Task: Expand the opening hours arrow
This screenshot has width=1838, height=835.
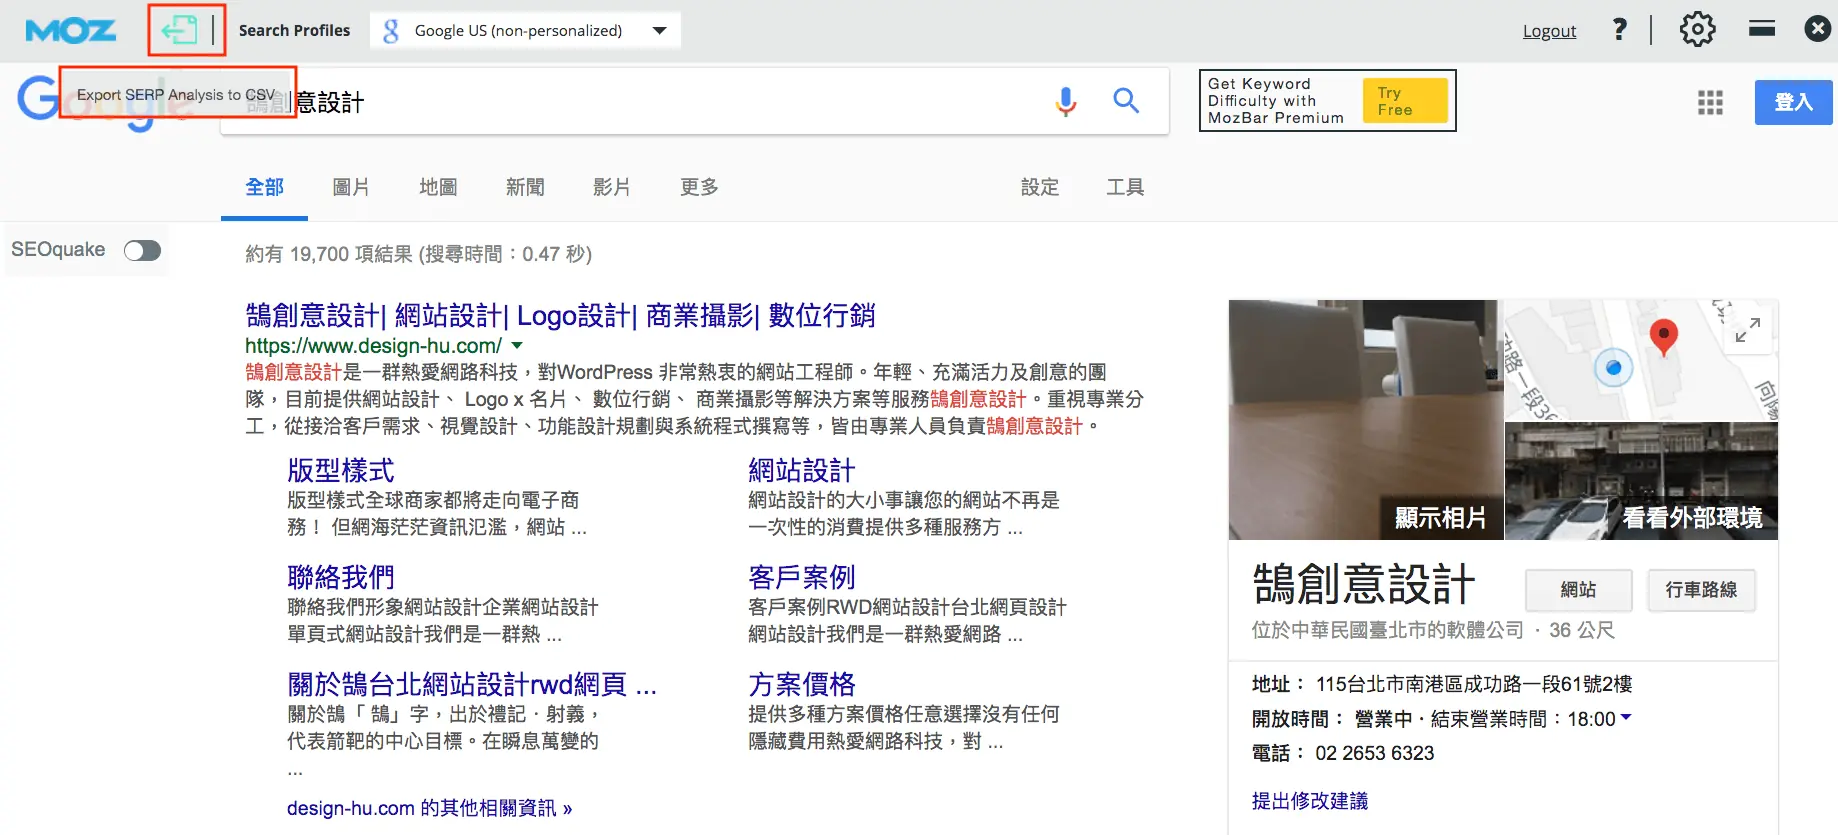Action: pyautogui.click(x=1626, y=717)
